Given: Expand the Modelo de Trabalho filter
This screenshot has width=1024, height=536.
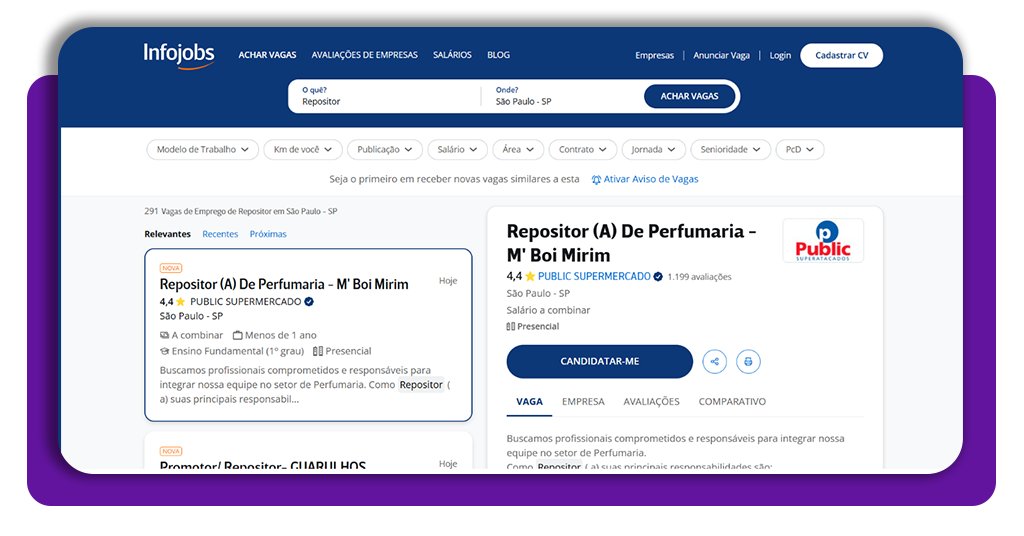Looking at the screenshot, I should coord(202,149).
